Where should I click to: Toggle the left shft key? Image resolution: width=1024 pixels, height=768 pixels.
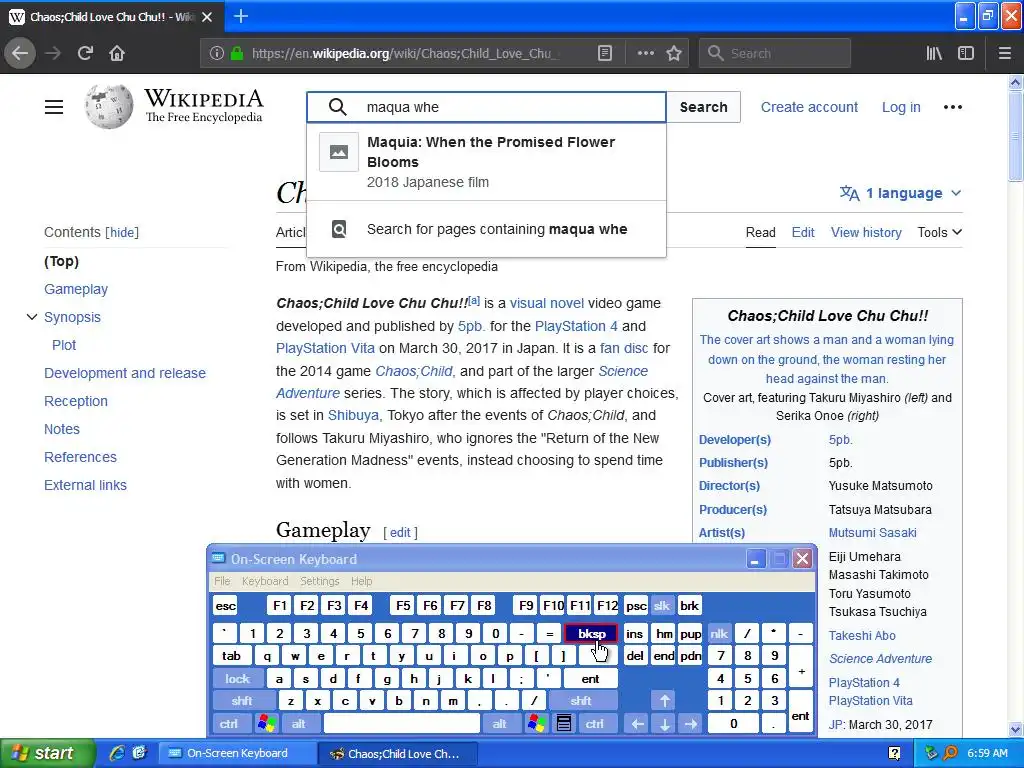coord(242,701)
